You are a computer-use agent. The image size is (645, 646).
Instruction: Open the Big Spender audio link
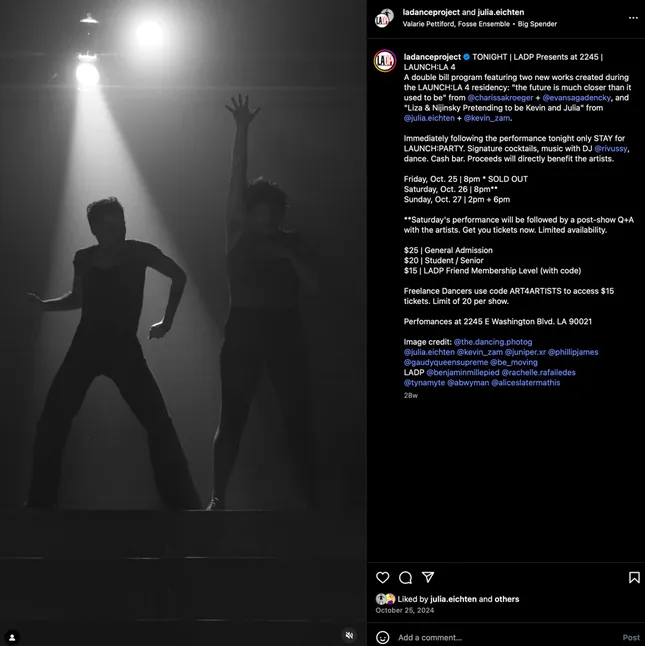(537, 24)
